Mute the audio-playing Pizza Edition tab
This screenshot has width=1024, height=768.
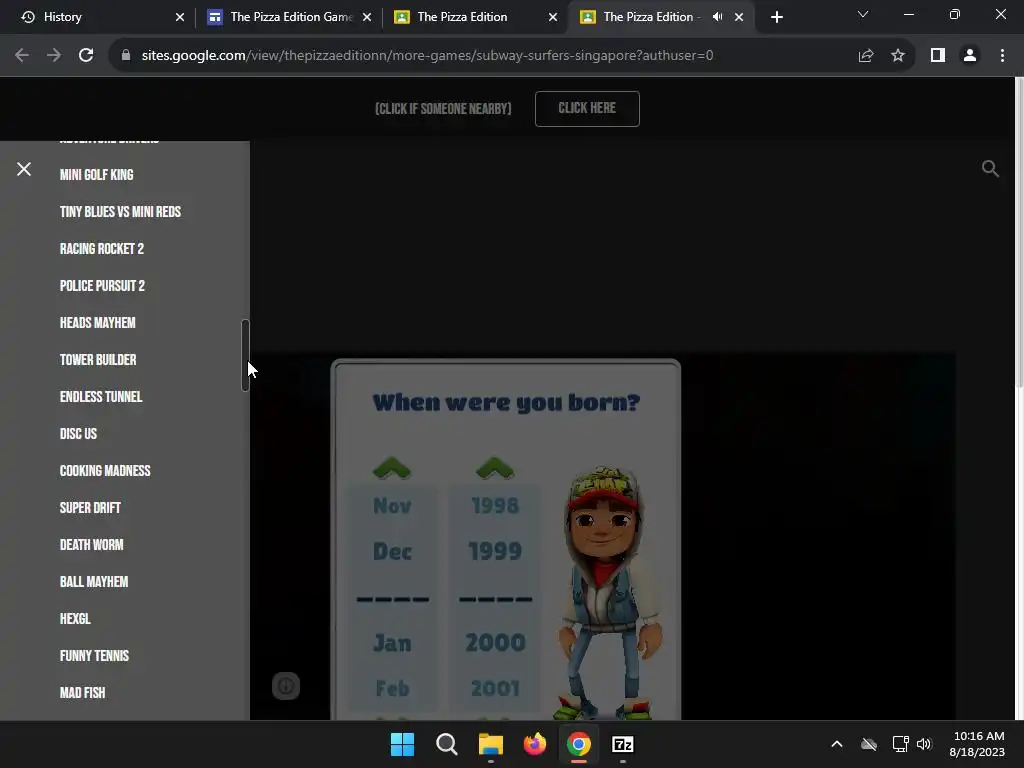pyautogui.click(x=717, y=17)
